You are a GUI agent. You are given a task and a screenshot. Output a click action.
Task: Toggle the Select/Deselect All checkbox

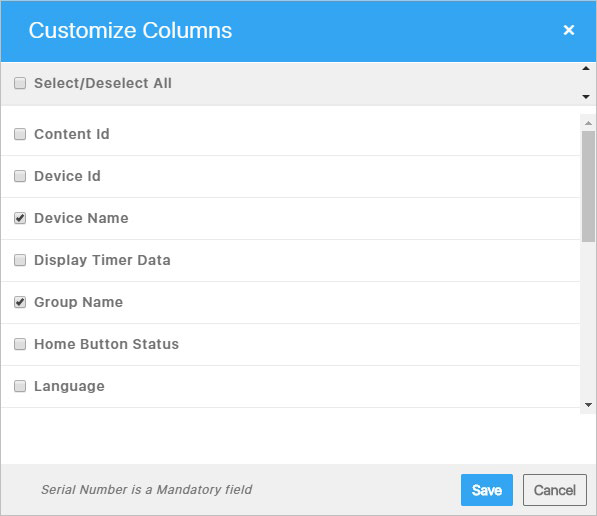[x=20, y=83]
